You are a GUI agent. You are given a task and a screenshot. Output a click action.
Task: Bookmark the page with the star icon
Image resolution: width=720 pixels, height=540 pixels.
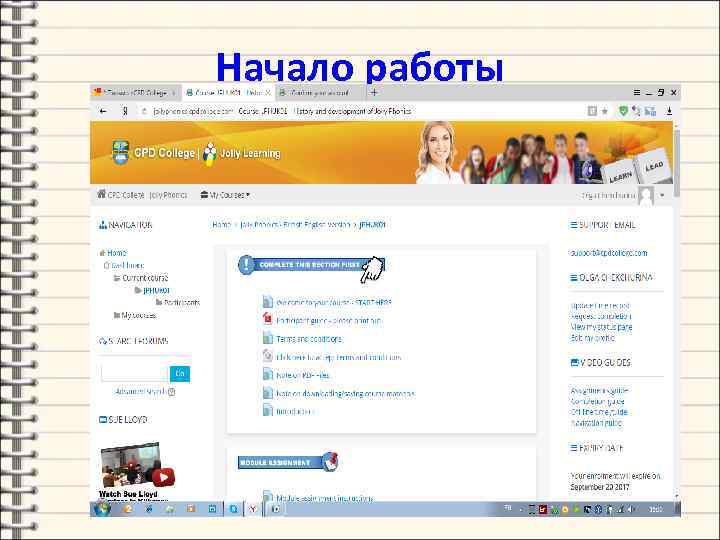[x=605, y=111]
